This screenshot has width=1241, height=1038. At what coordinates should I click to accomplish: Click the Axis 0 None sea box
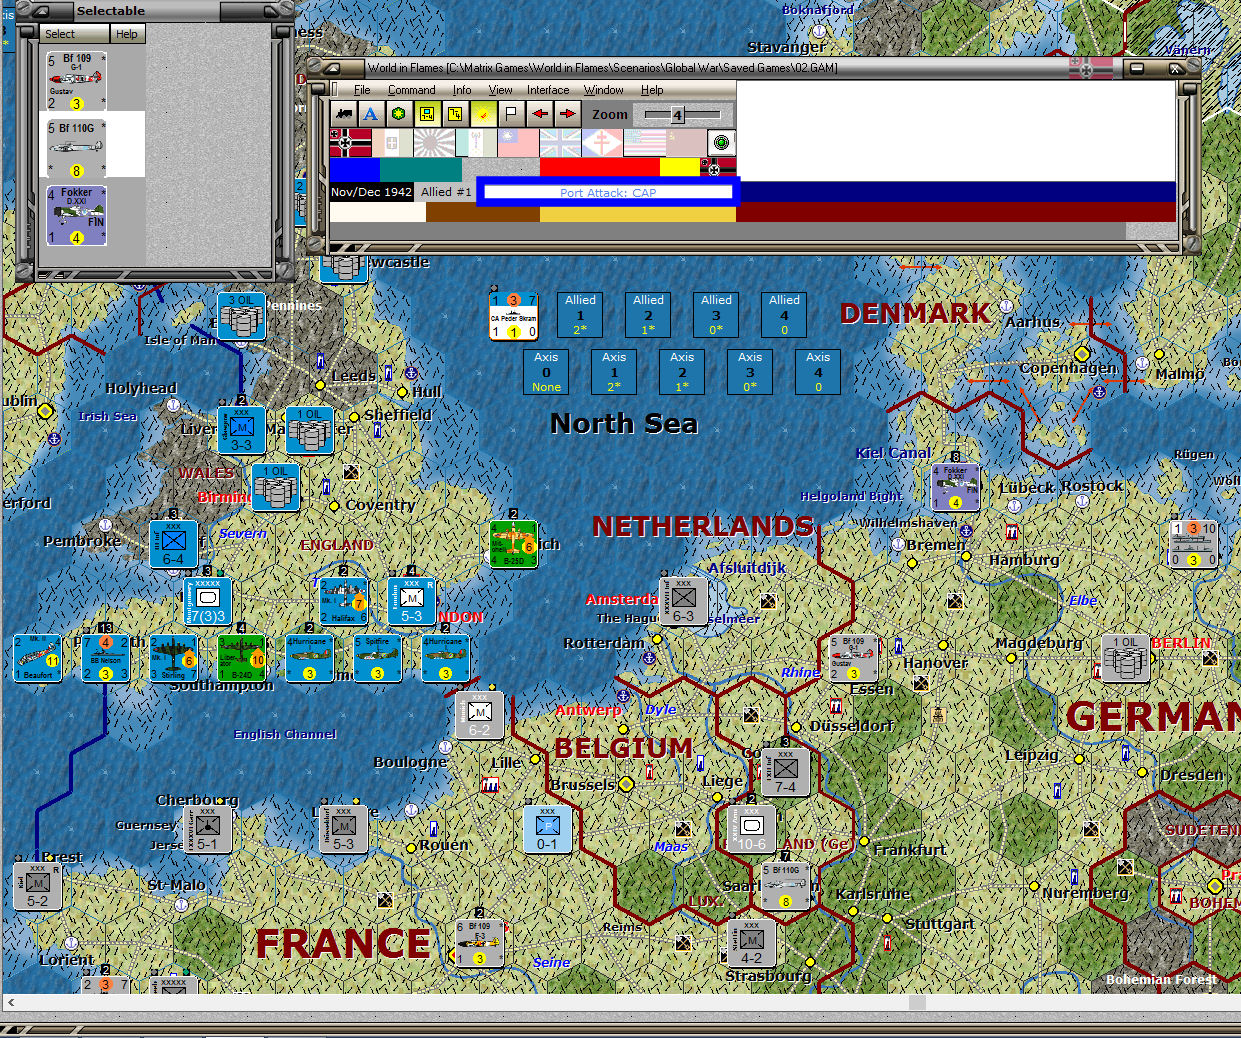(x=546, y=371)
